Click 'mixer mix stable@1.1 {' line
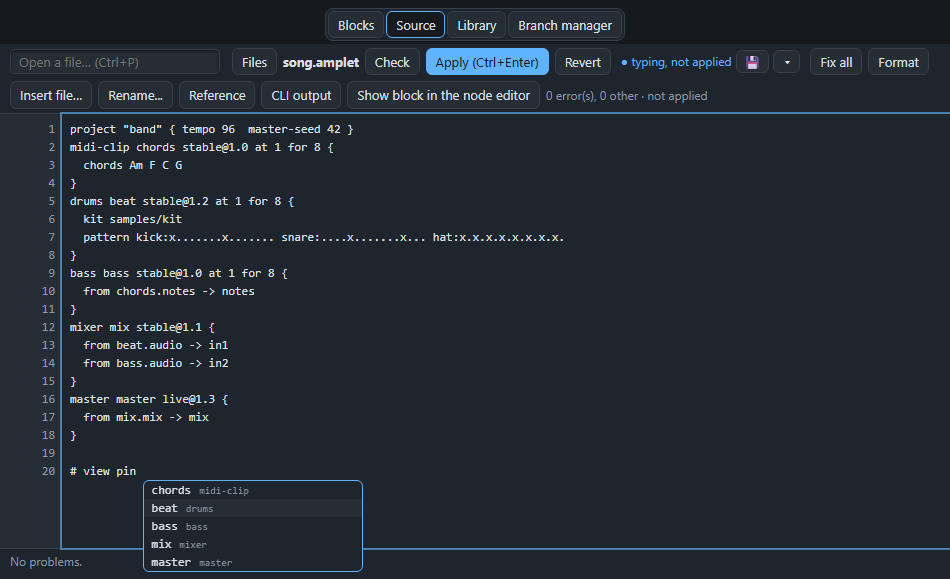 coord(142,327)
